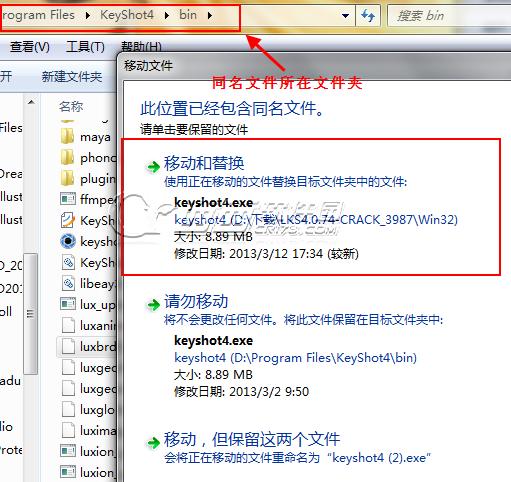This screenshot has height=482, width=511.
Task: Select the keyshot4 application lens icon
Action: pyautogui.click(x=68, y=241)
